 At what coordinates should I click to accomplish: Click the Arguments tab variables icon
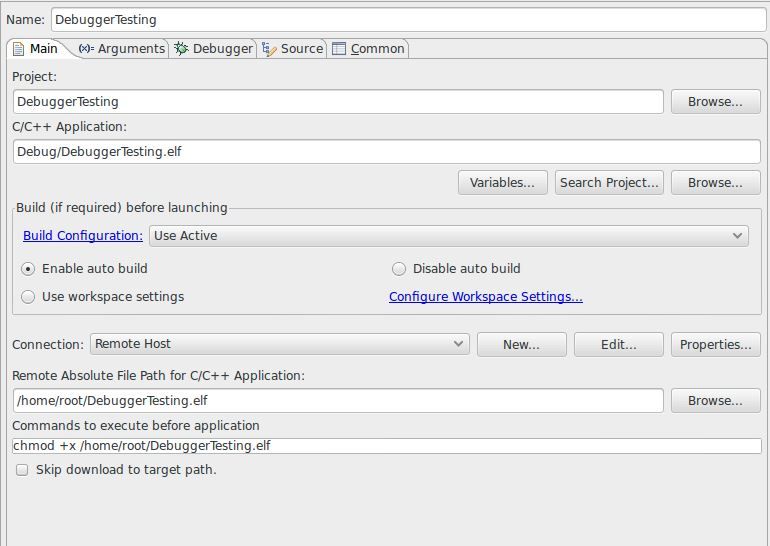click(86, 48)
